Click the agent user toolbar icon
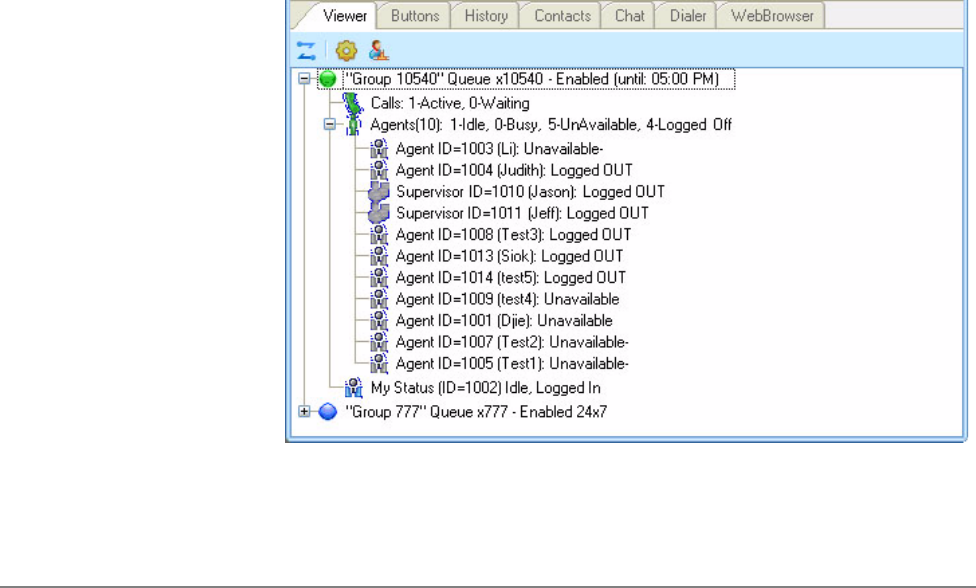Screen dimensions: 976x588 tap(378, 50)
